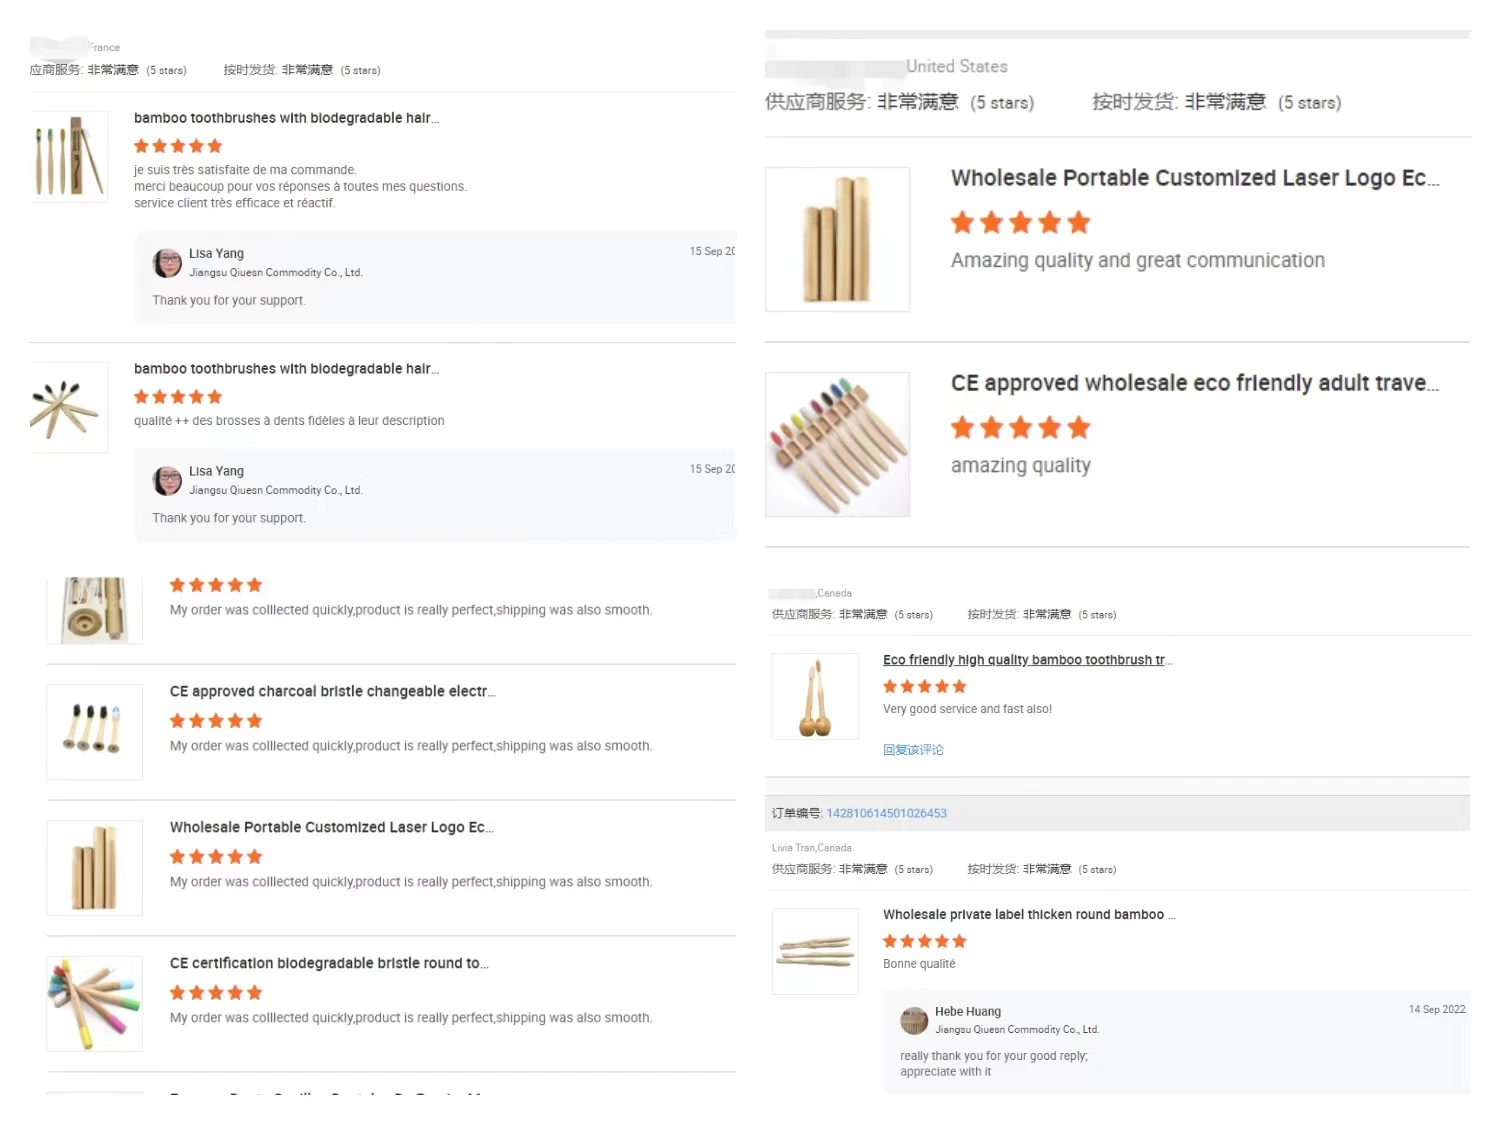Click the thumbnail beside 'Bonne qualité' review

815,951
